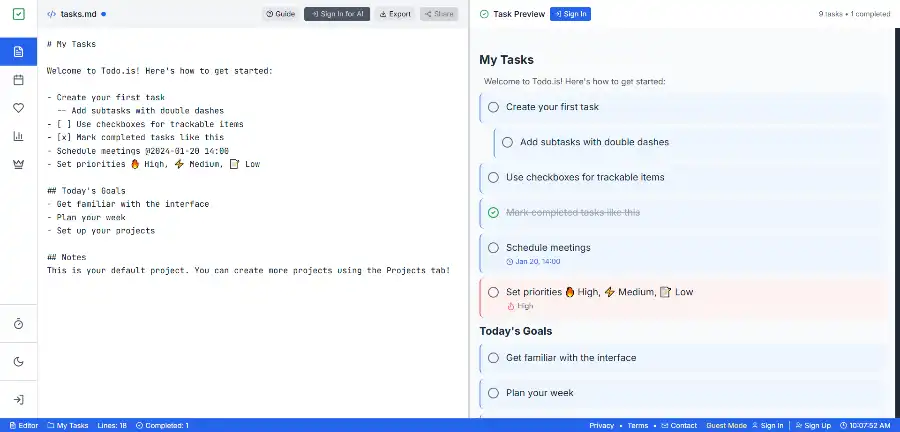Click 'Lines: 18' status bar entry

tap(112, 426)
